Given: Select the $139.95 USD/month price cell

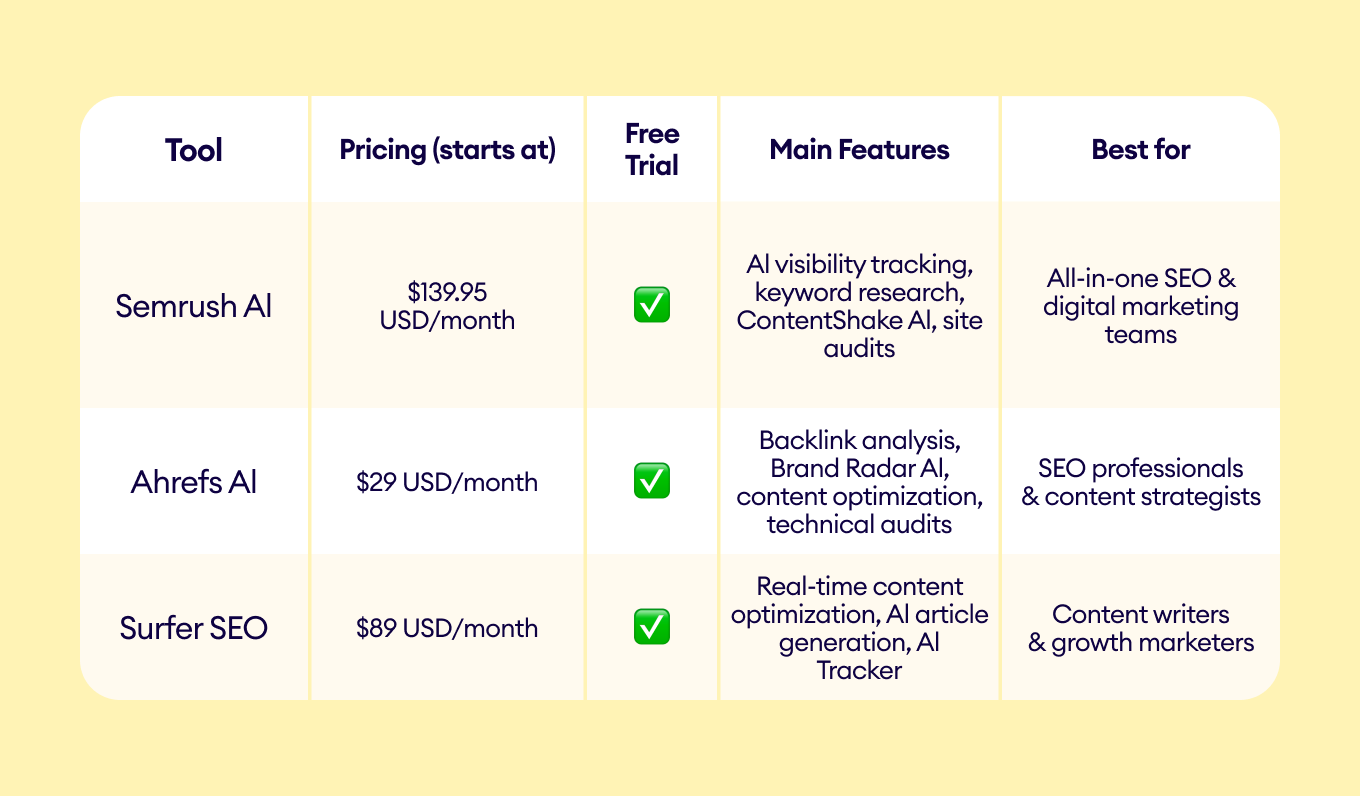Looking at the screenshot, I should [x=447, y=306].
